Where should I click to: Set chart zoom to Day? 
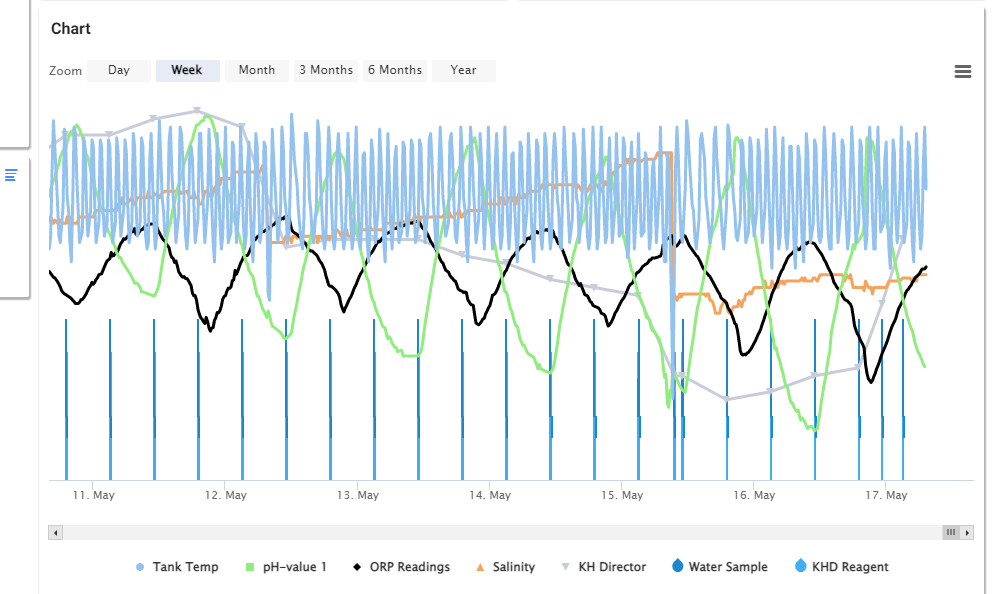click(119, 70)
